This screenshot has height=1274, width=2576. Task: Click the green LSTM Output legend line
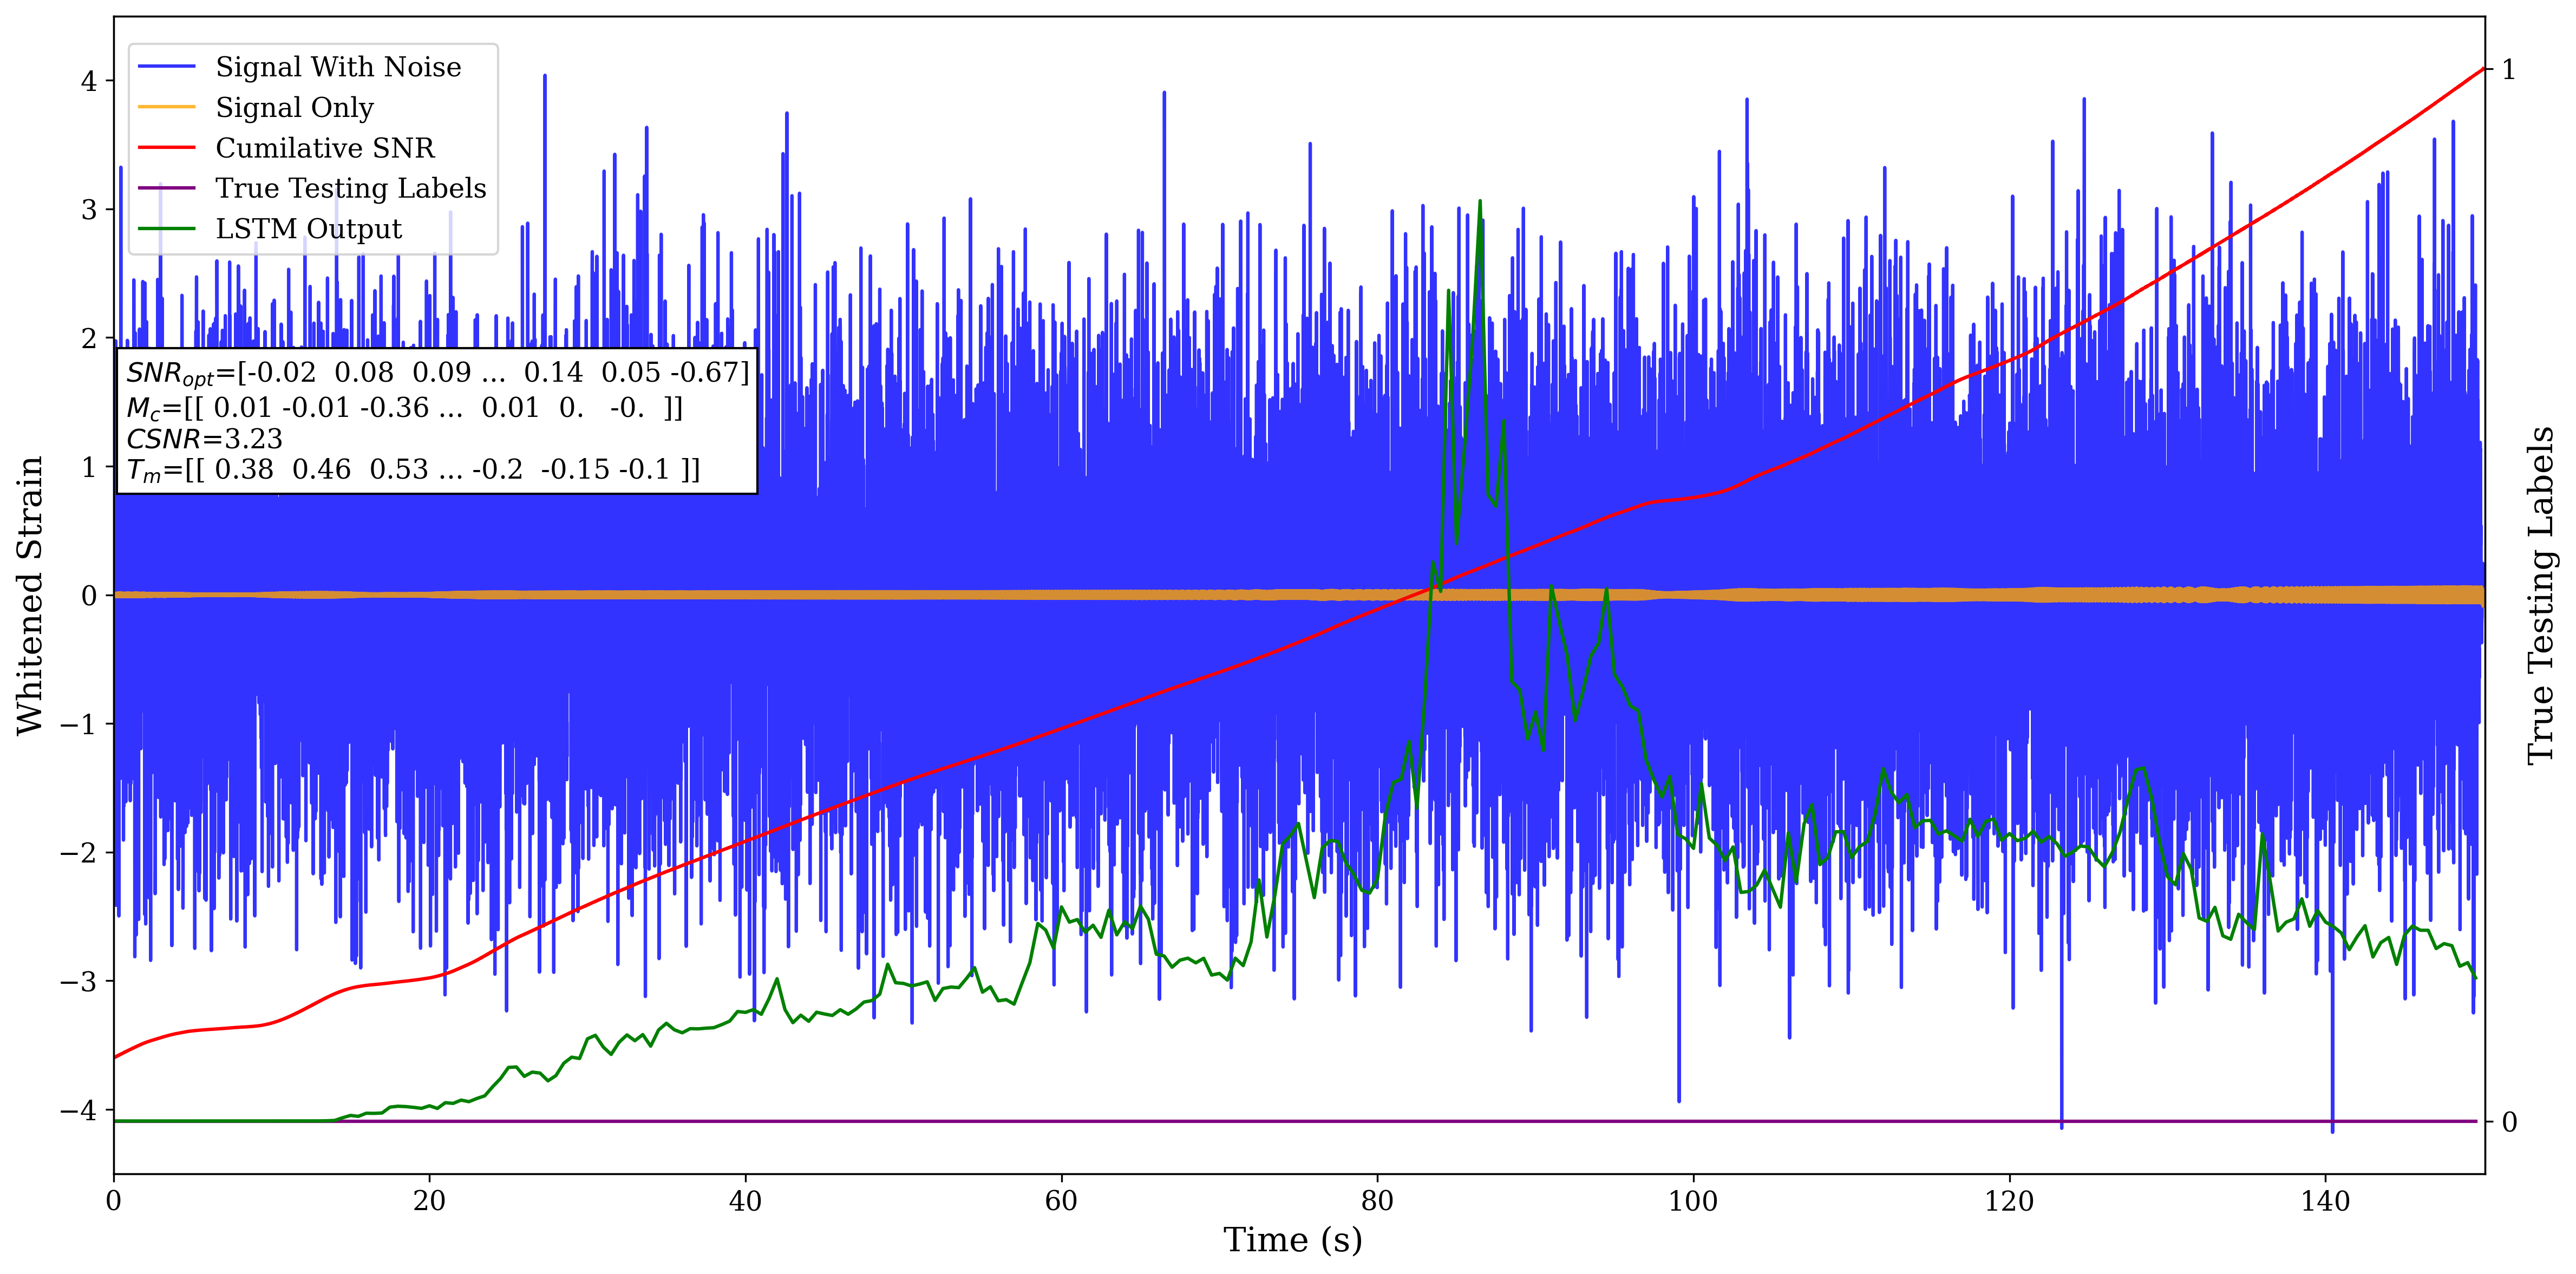[x=167, y=229]
